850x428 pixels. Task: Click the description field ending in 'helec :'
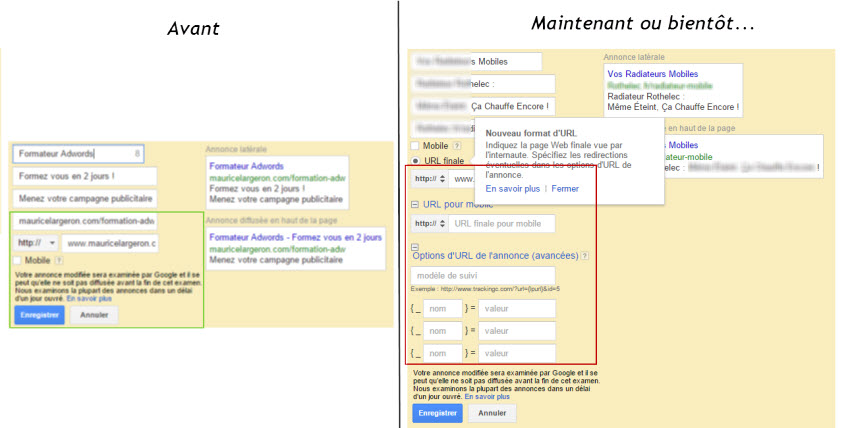(483, 84)
